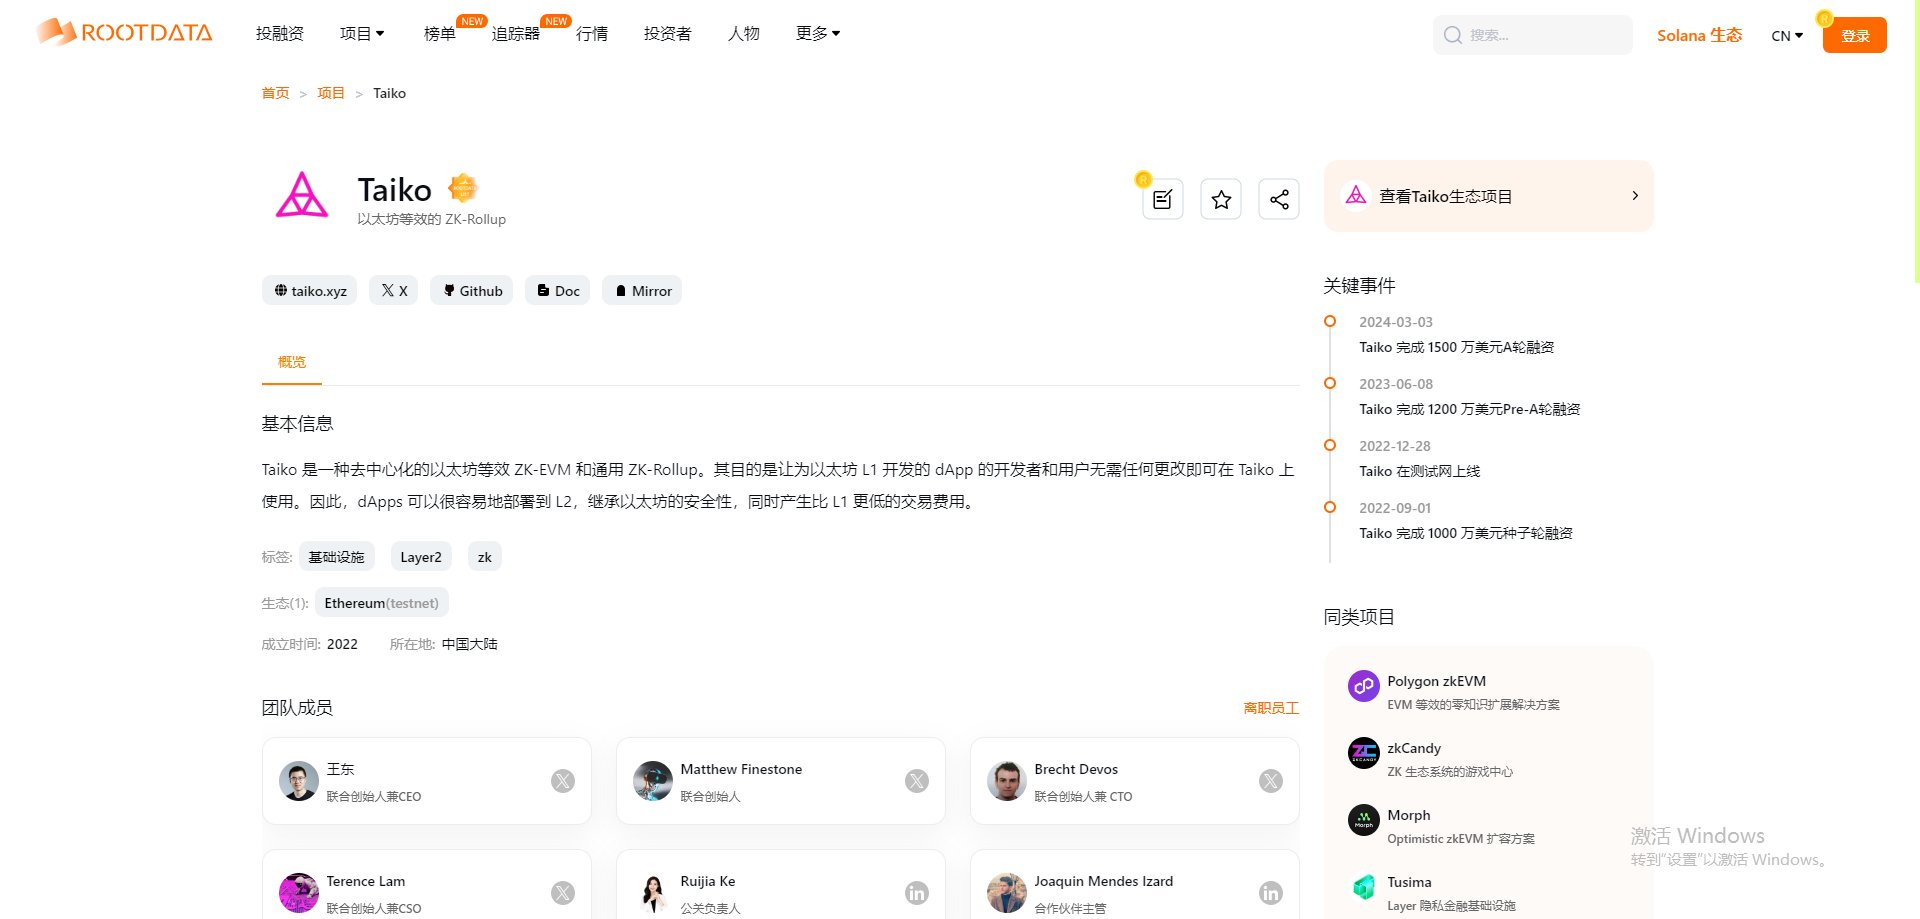Open the 行情 menu item
Screen dimensions: 1920x919
coord(592,34)
